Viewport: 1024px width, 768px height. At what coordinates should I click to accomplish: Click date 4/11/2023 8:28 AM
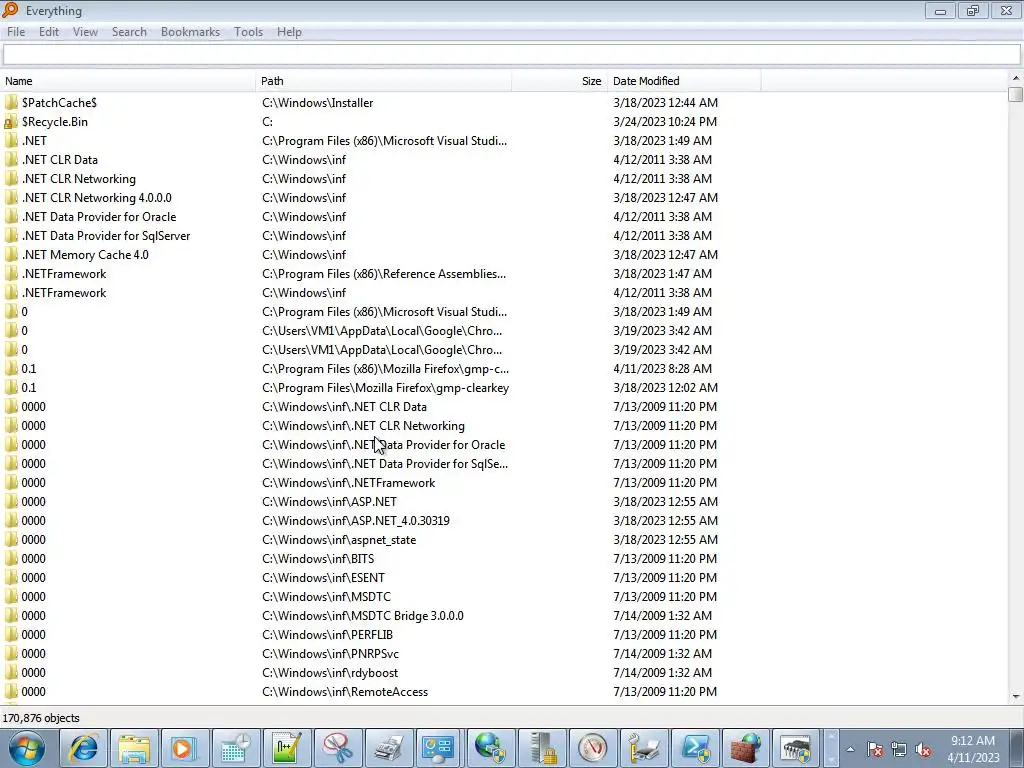tap(662, 368)
